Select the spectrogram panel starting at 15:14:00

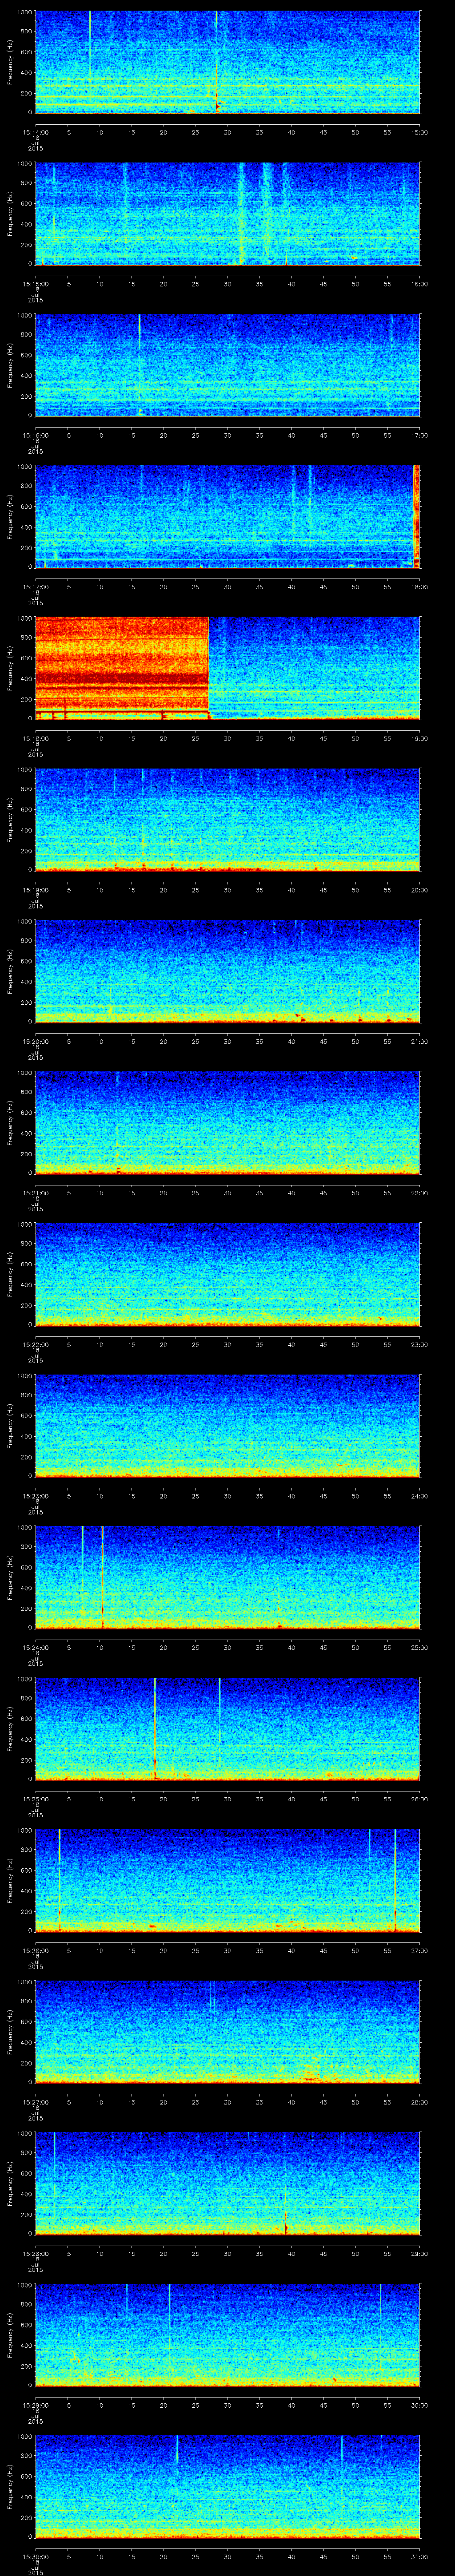(228, 62)
